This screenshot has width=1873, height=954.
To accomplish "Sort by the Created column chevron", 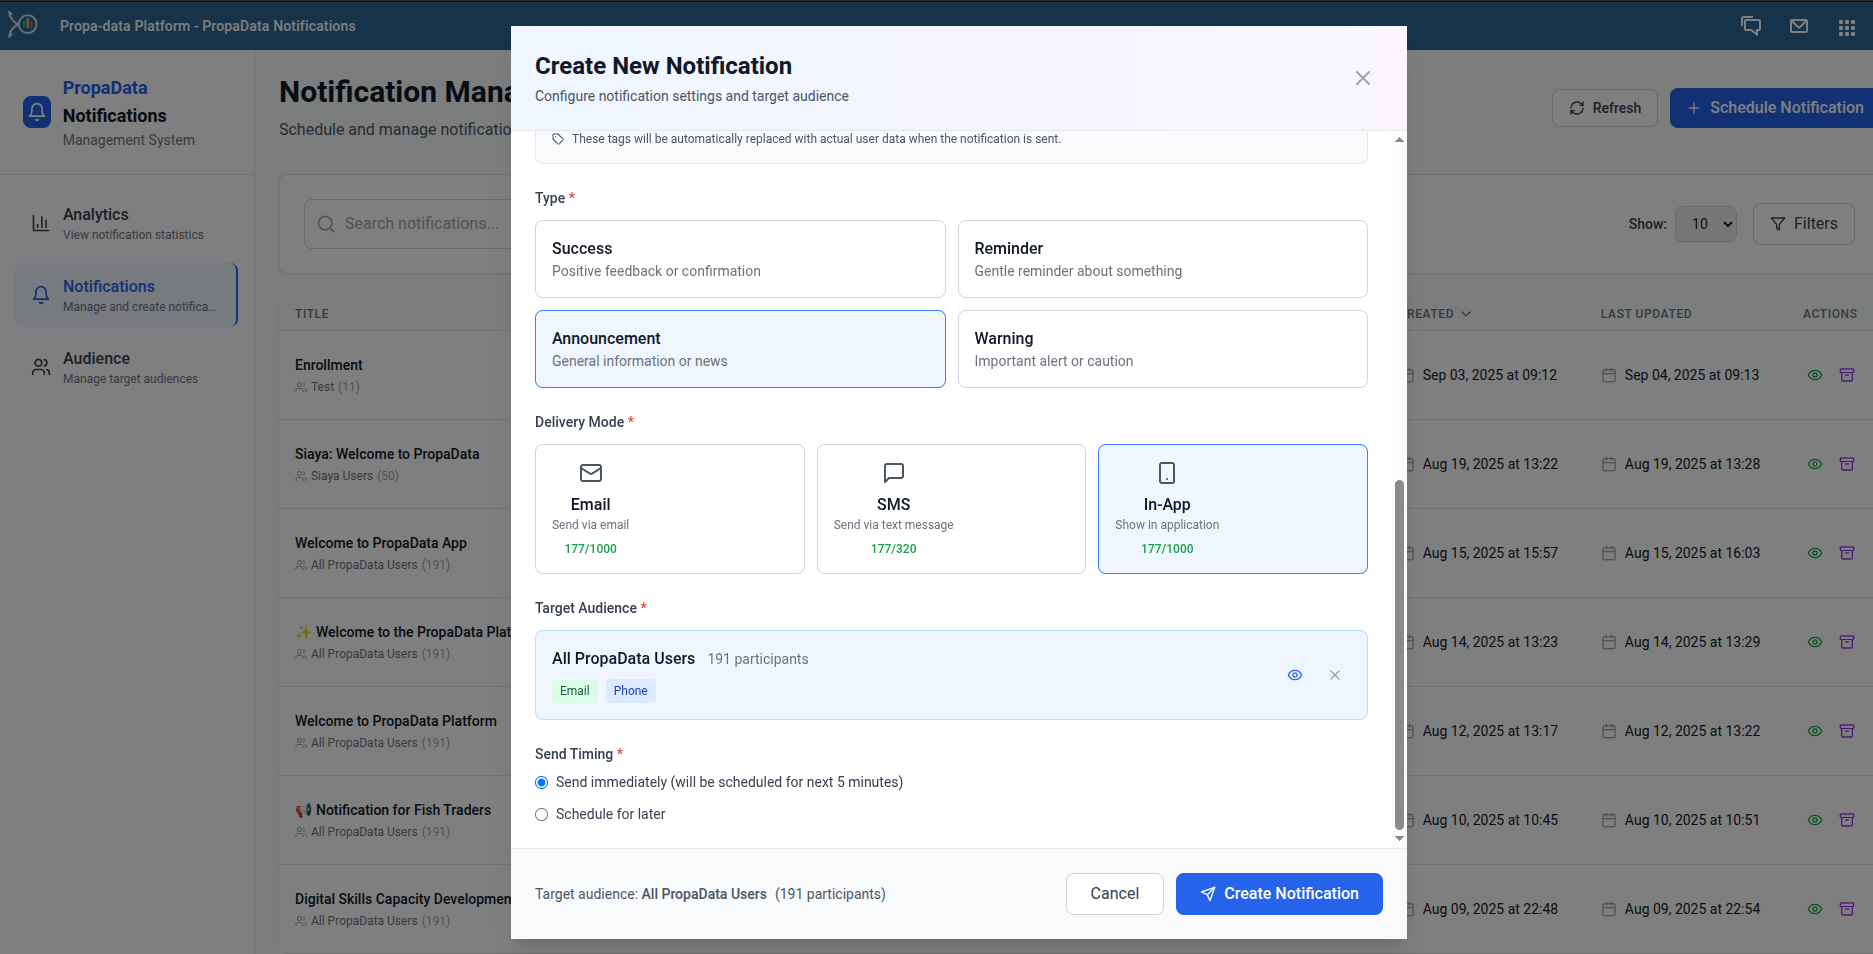I will tap(1466, 313).
